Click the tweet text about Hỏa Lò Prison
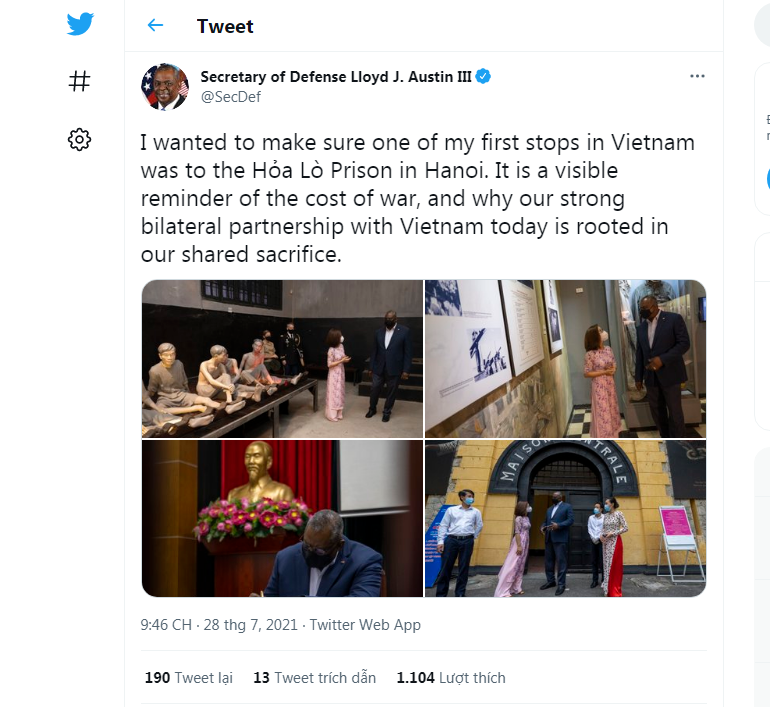Viewport: 770px width, 707px height. (x=417, y=199)
